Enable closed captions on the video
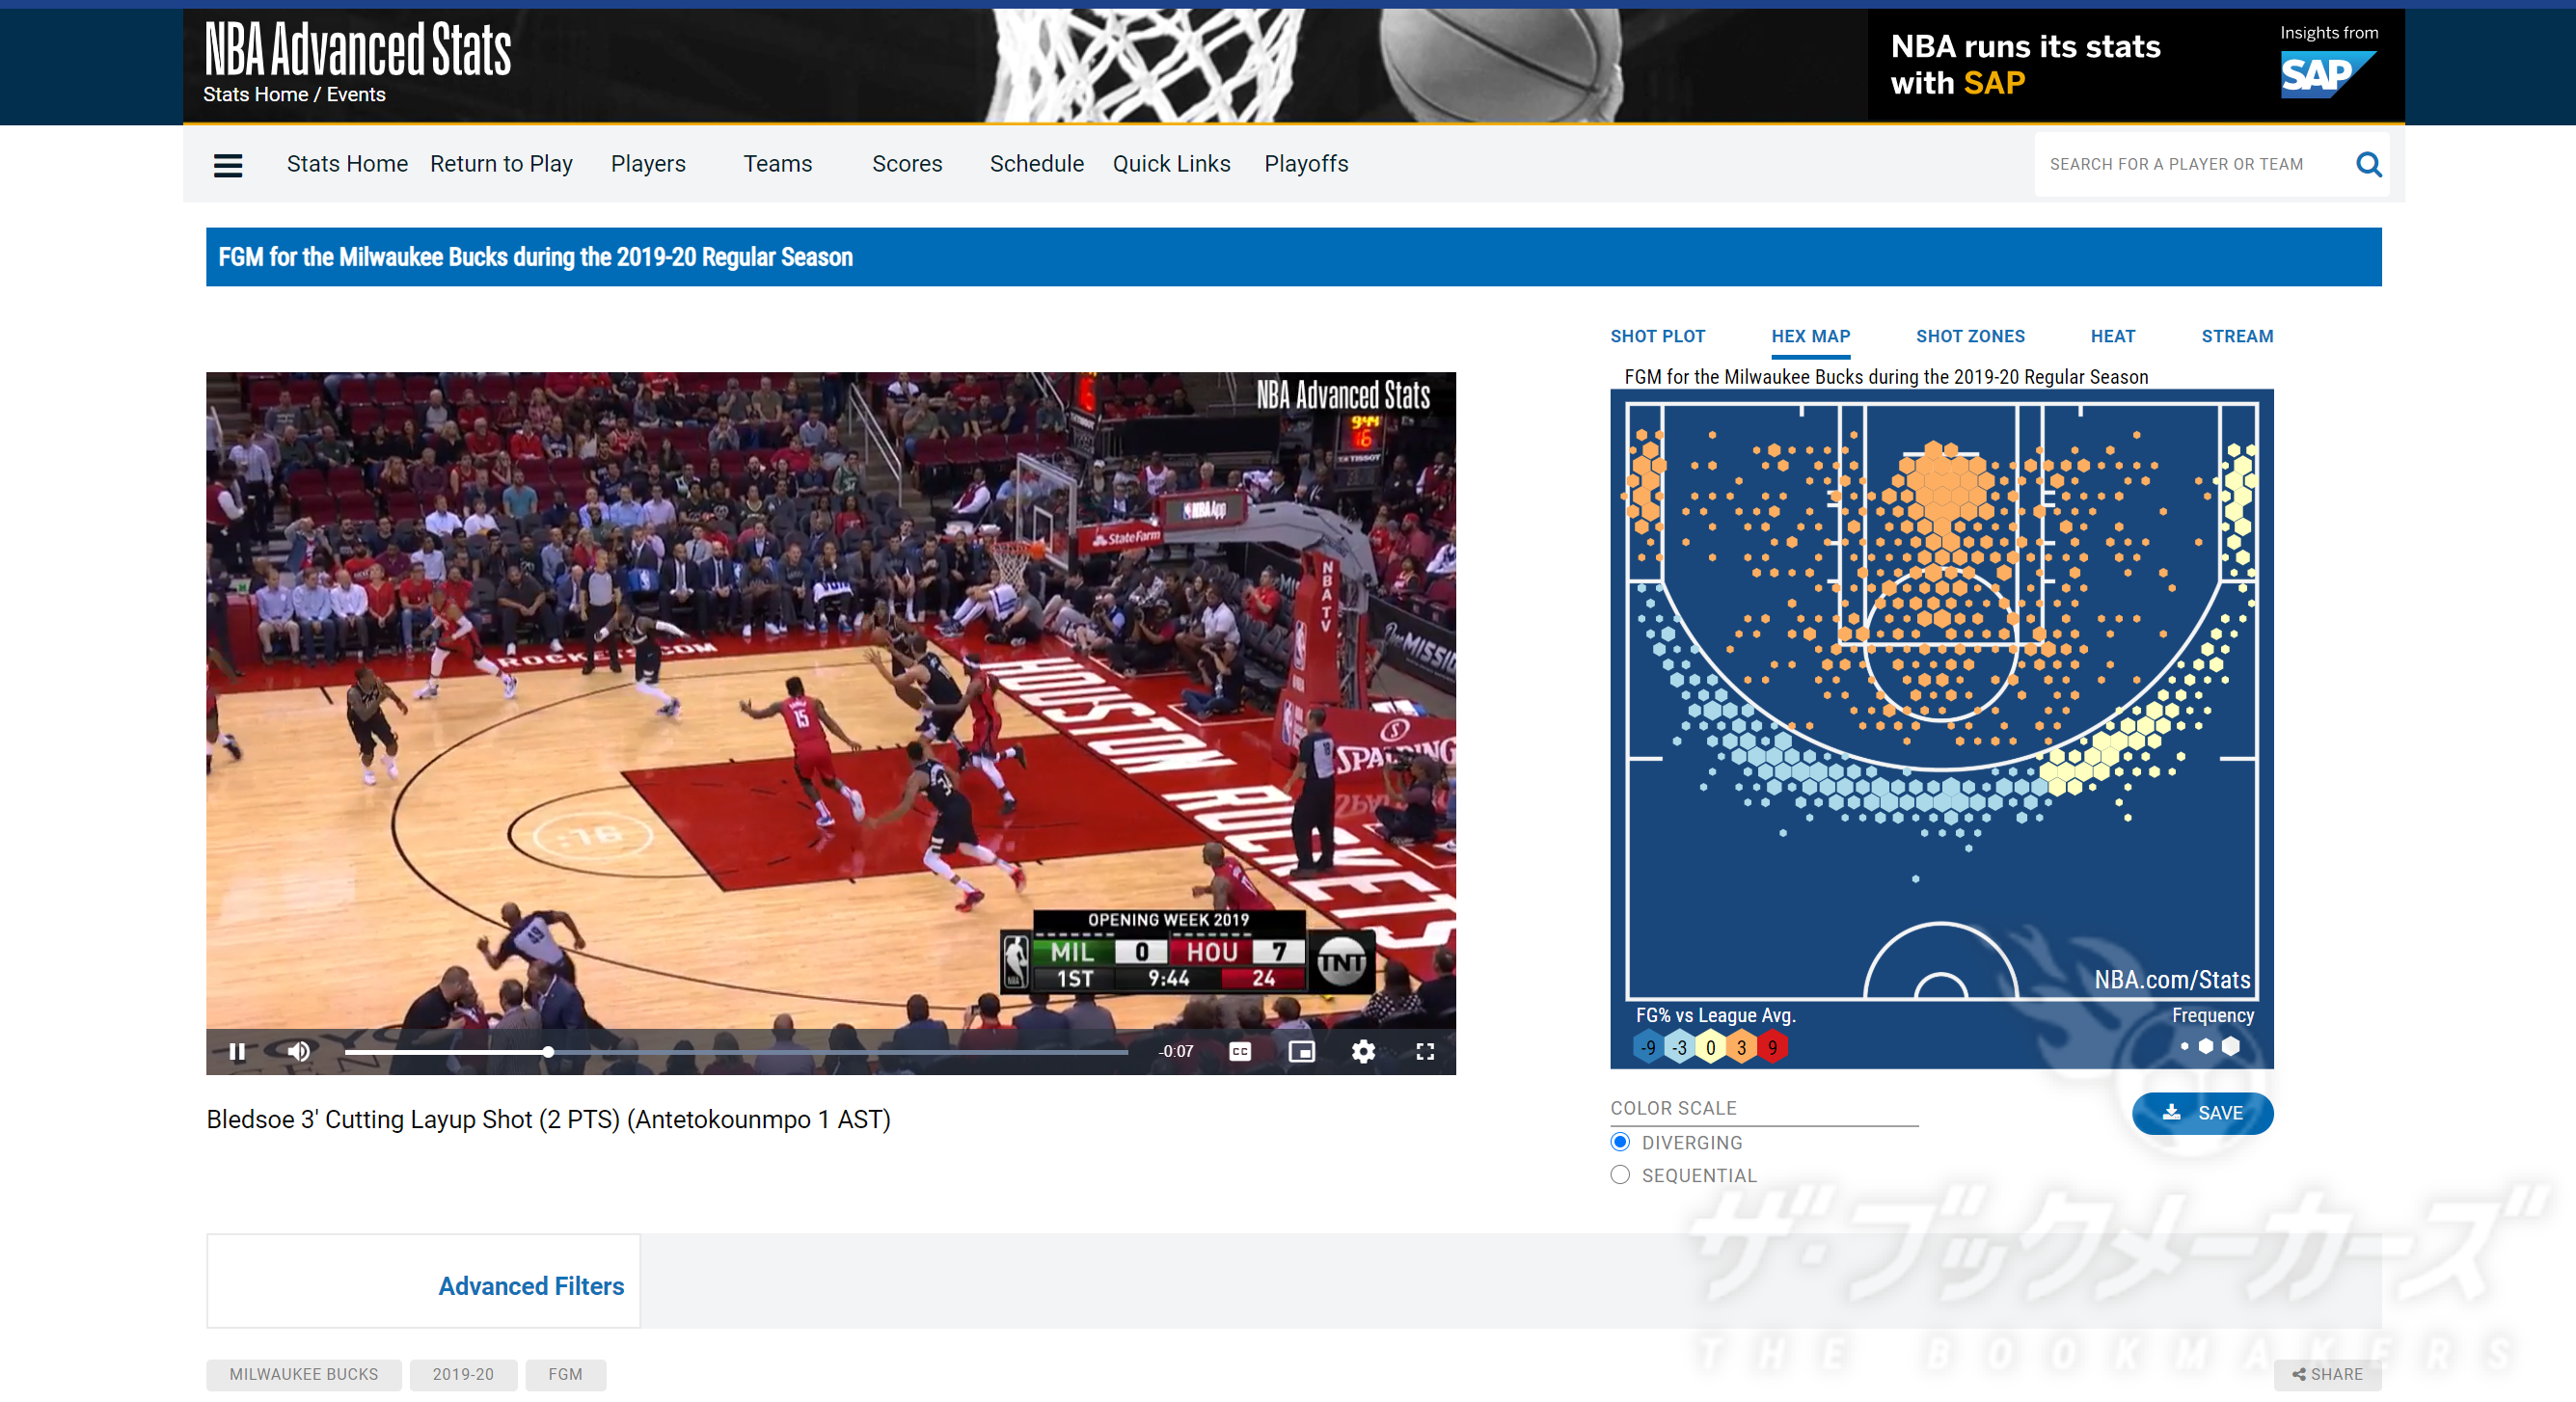 coord(1240,1051)
